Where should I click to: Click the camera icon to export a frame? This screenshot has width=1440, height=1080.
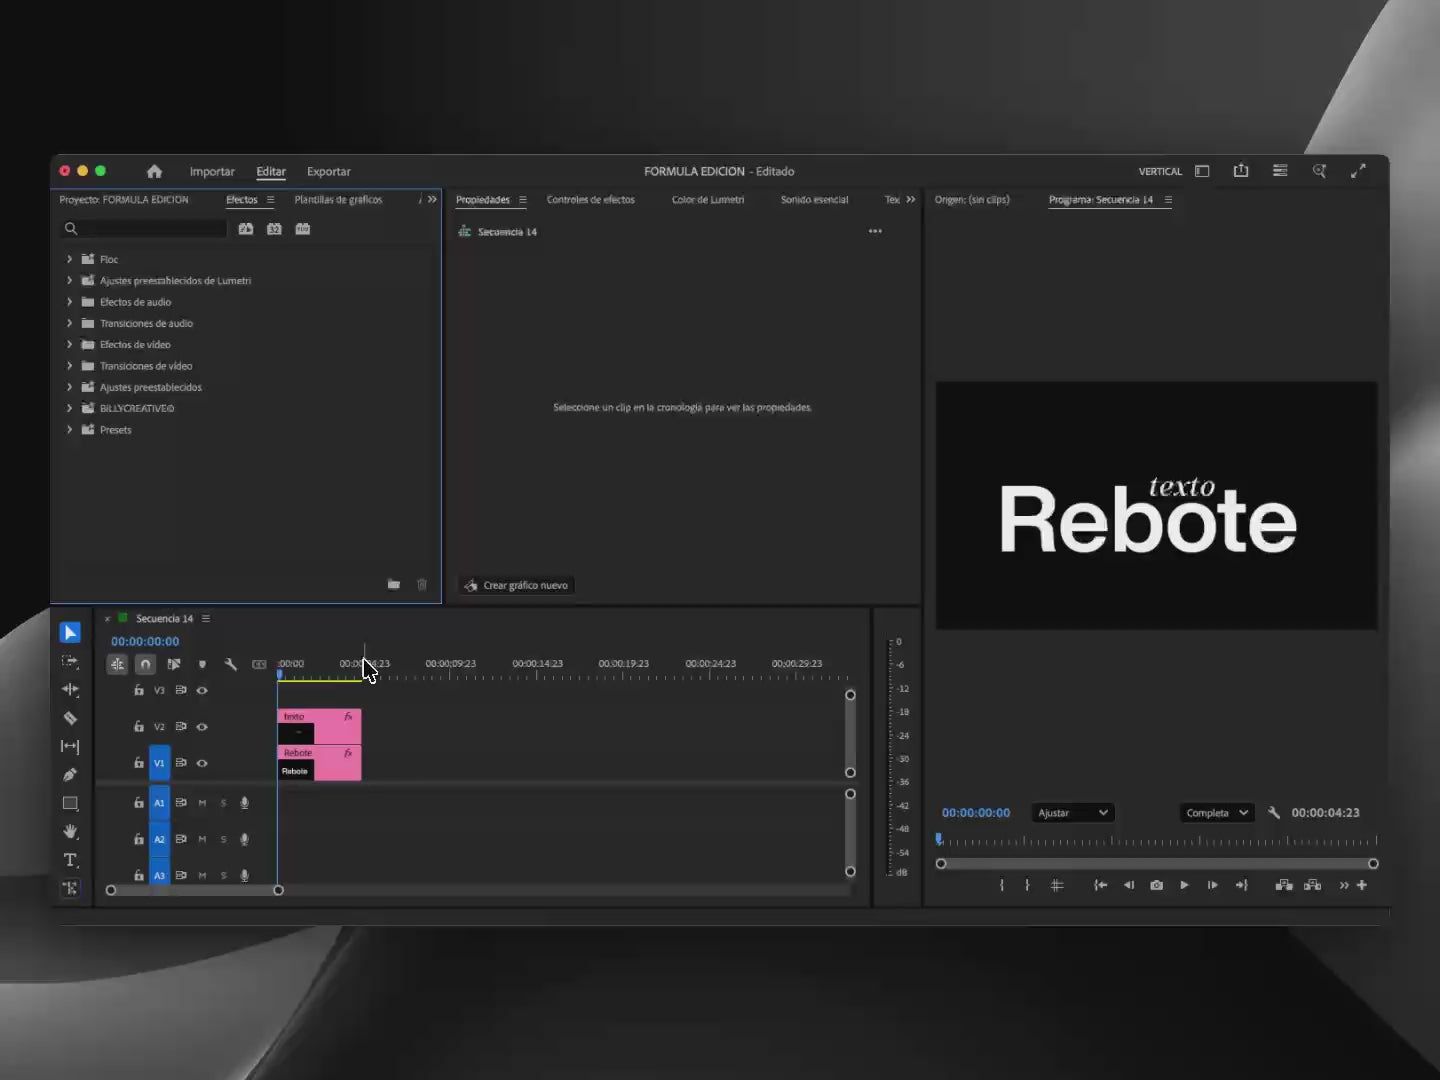click(1156, 885)
